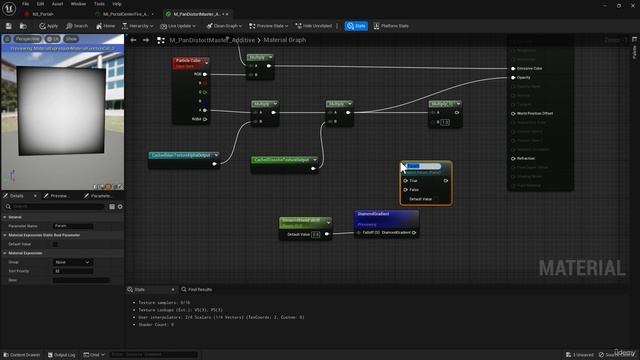Viewport: 640px width, 360px height.
Task: Switch to the MI_PortalCenterFire tab
Action: pyautogui.click(x=124, y=14)
